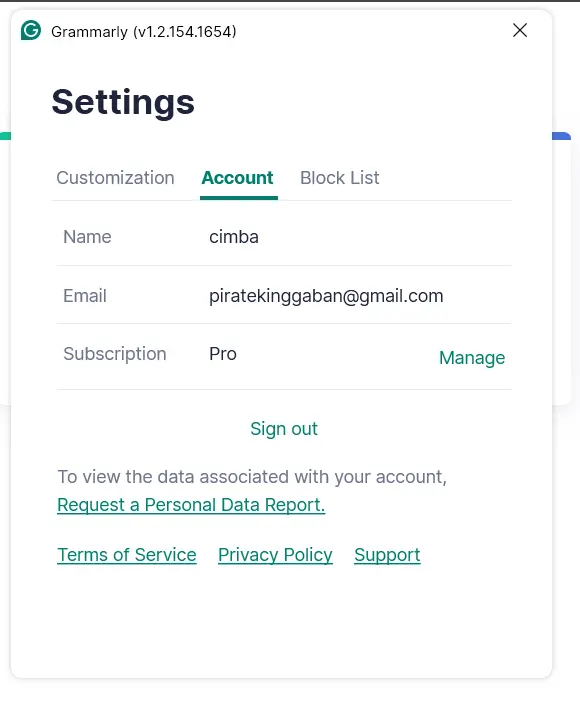This screenshot has width=580, height=710.
Task: Open the Terms of Service link
Action: 127,555
